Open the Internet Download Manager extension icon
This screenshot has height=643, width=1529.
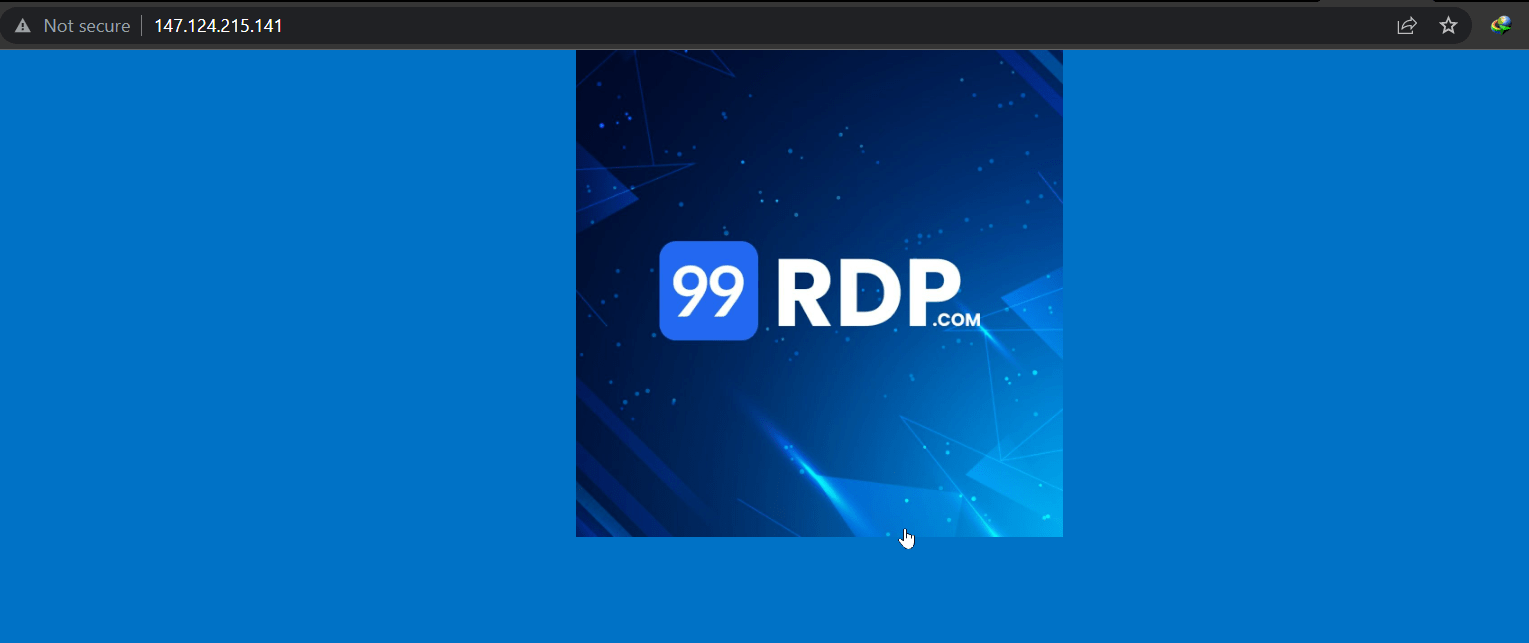[1500, 26]
